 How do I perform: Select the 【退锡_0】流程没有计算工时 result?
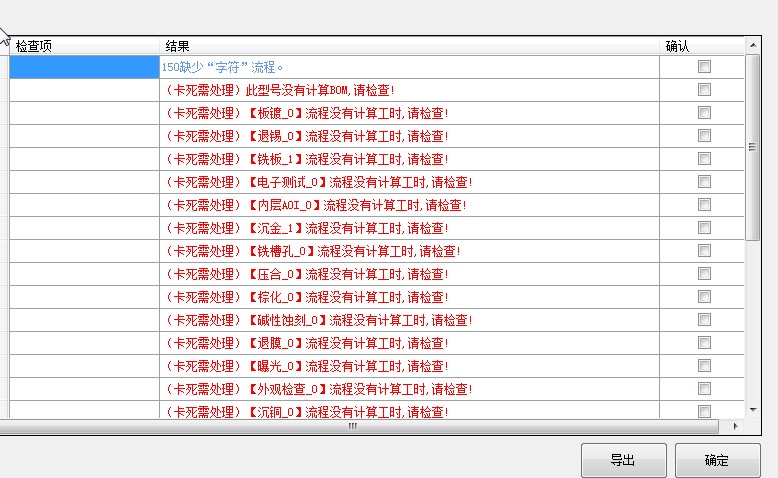(347, 136)
